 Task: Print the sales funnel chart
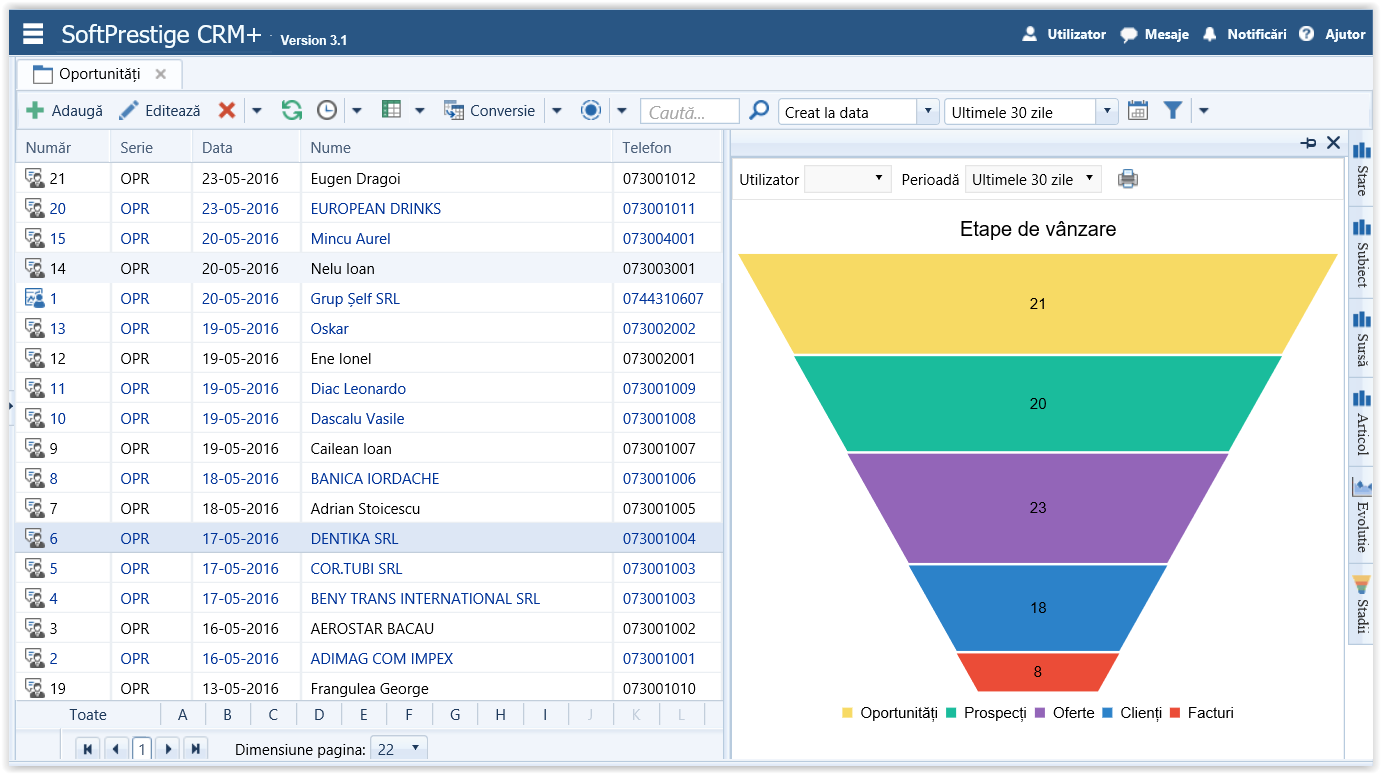click(1128, 180)
